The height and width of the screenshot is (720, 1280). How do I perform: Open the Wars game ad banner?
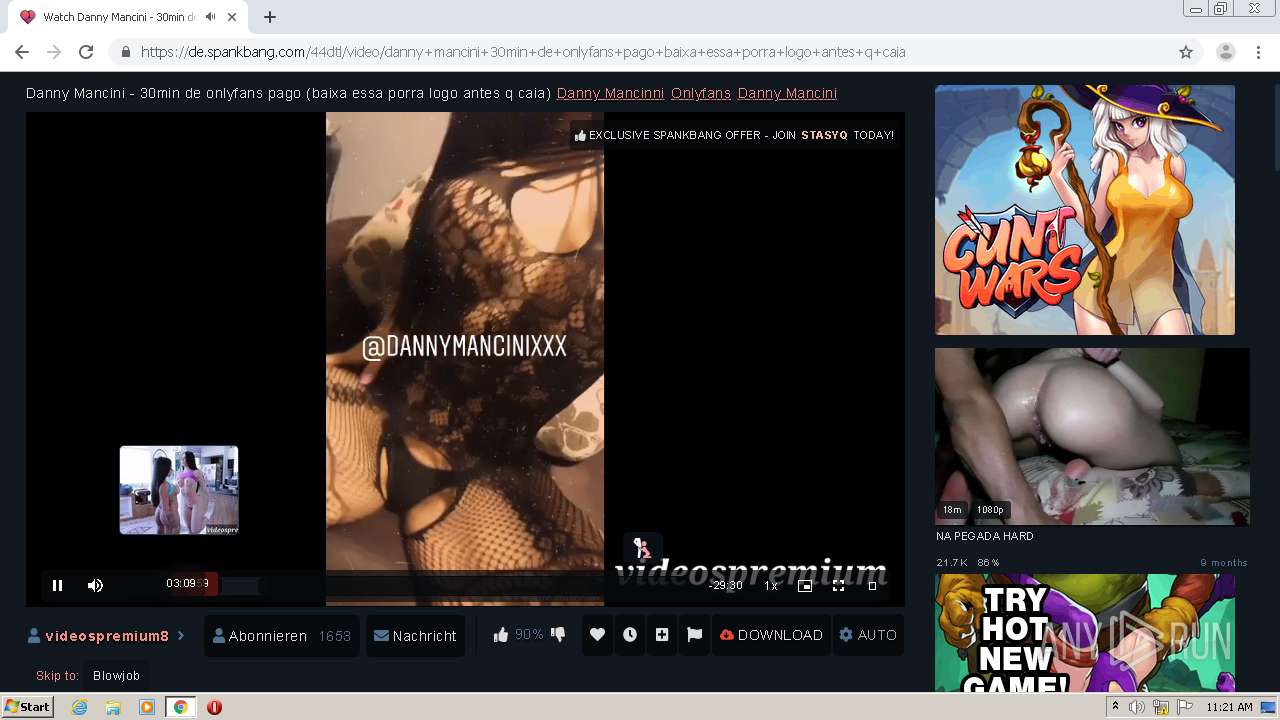[1085, 210]
